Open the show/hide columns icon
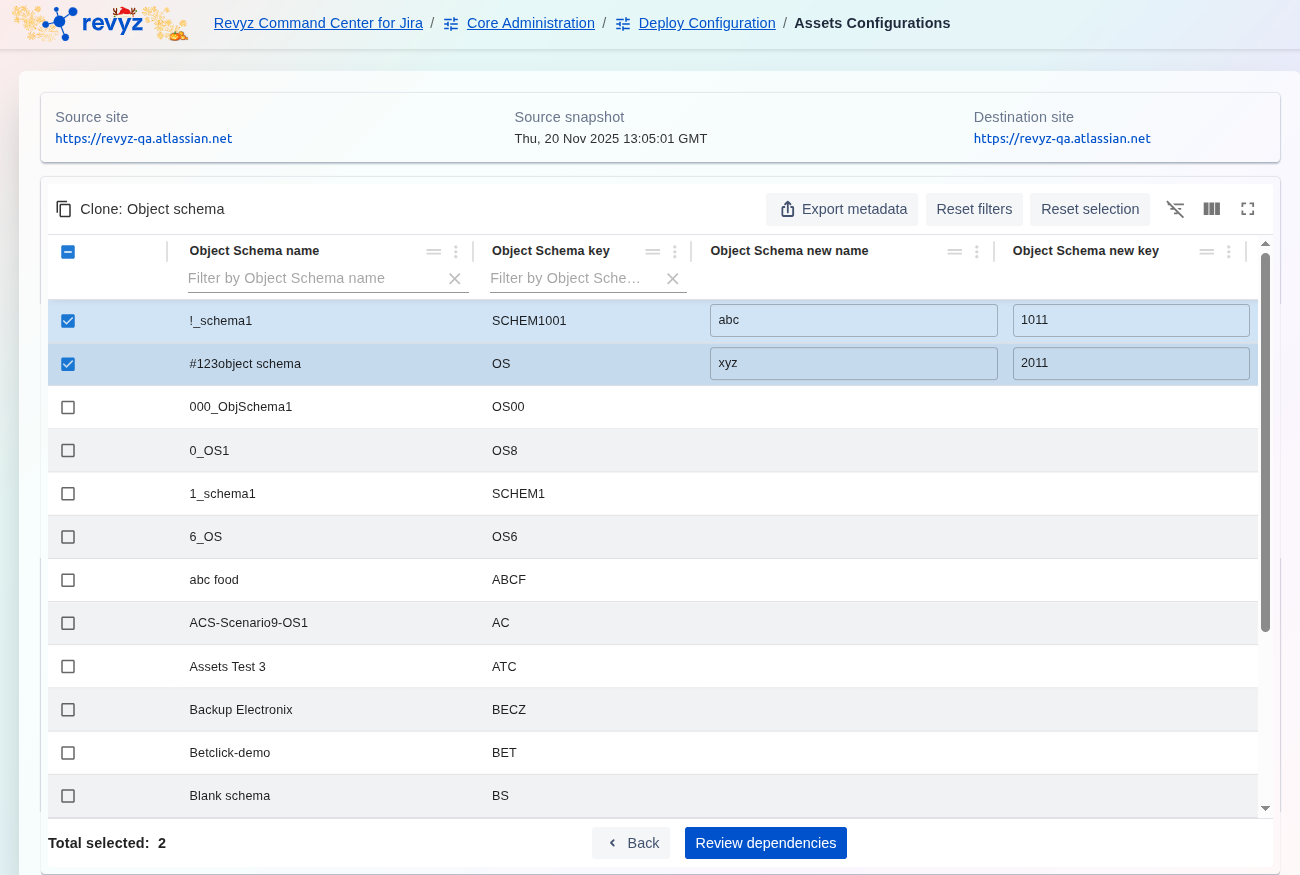This screenshot has width=1300, height=875. pyautogui.click(x=1211, y=209)
